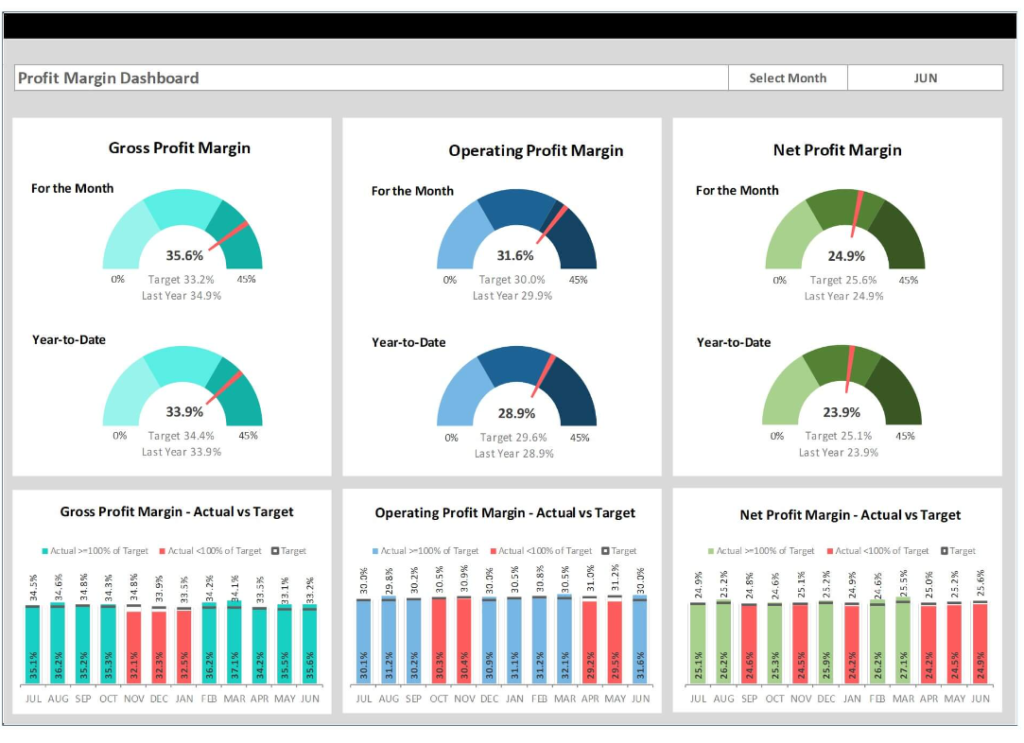Select the red NOV bar in Gross chart
The height and width of the screenshot is (743, 1024).
pos(134,646)
